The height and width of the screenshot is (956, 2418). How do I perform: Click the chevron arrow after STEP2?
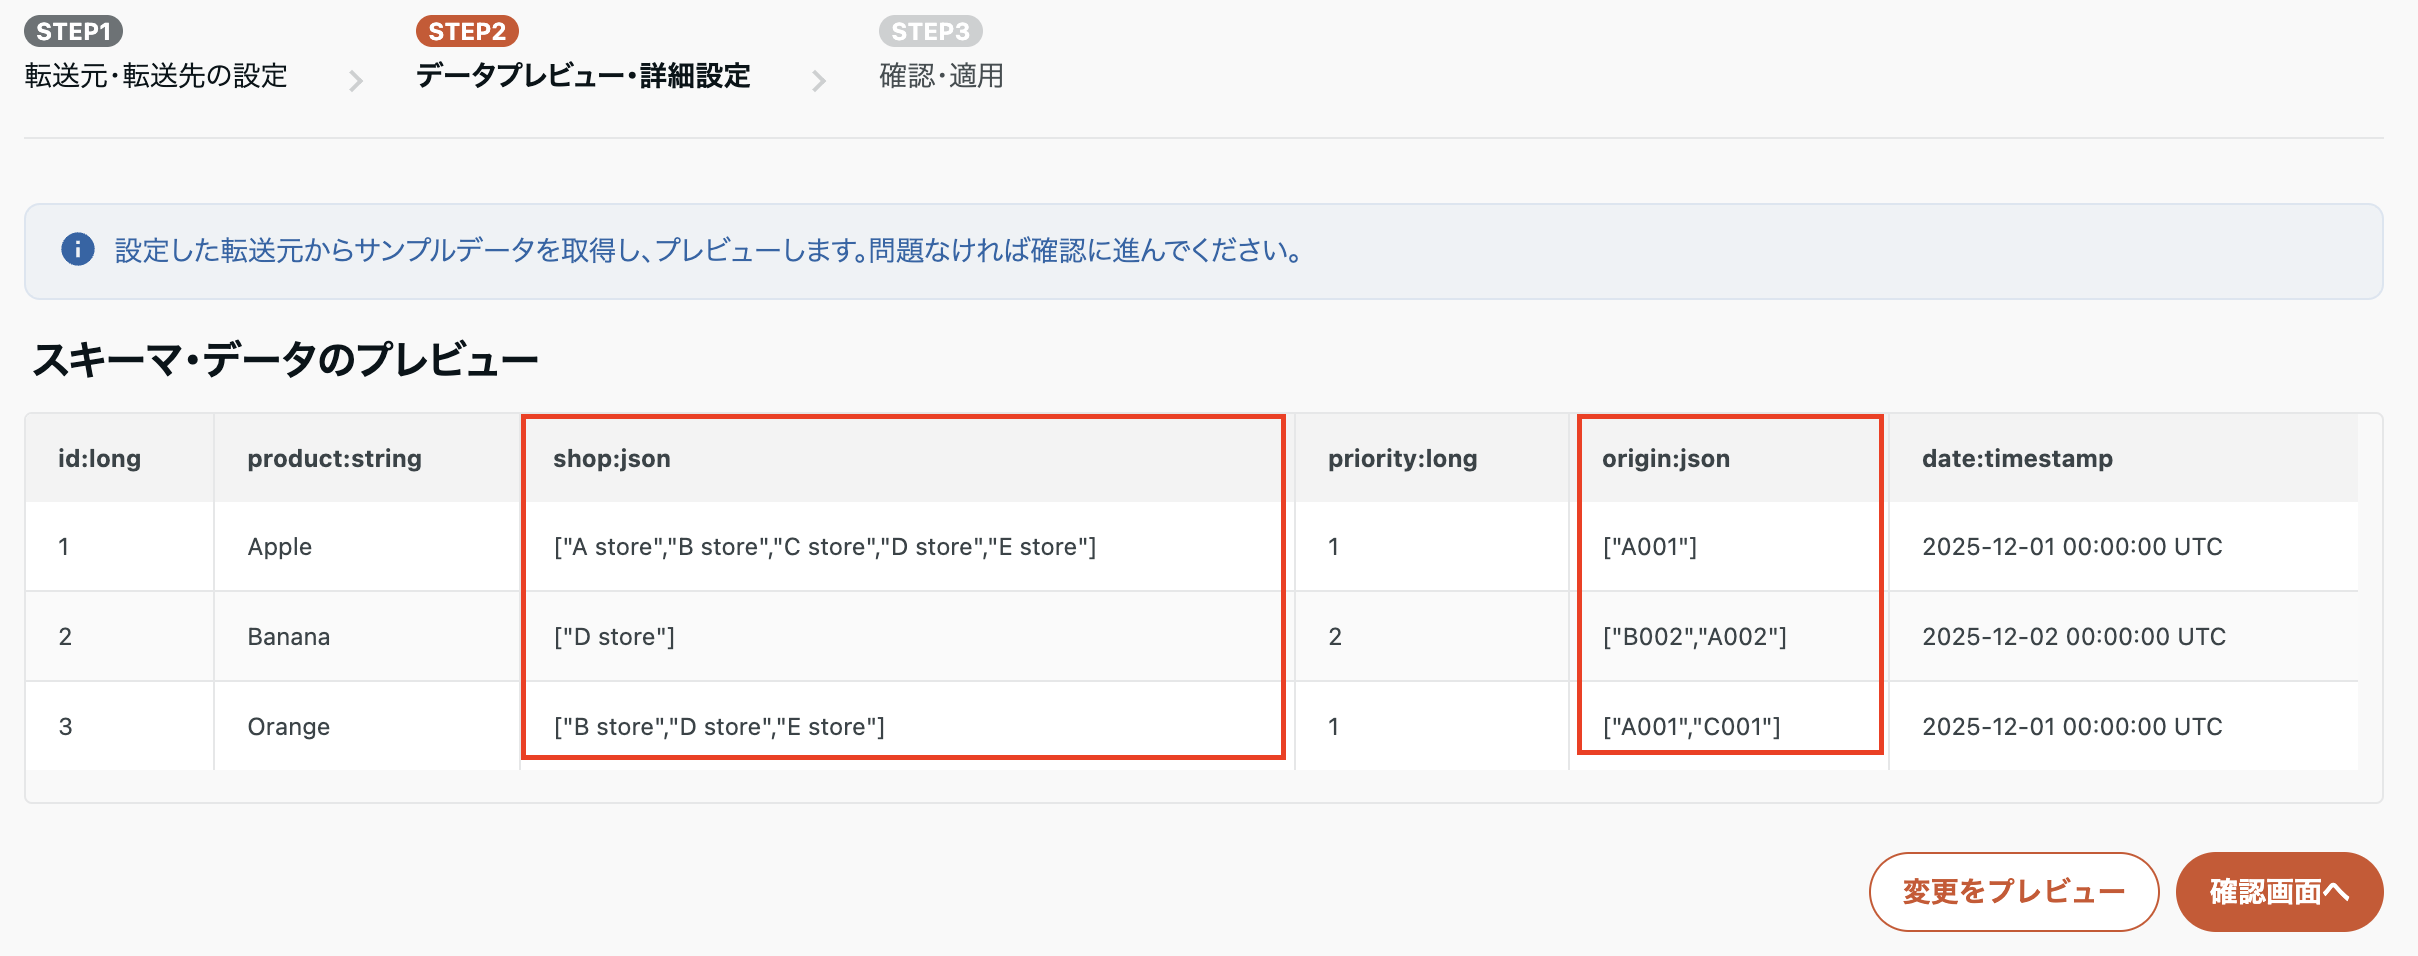tap(819, 80)
